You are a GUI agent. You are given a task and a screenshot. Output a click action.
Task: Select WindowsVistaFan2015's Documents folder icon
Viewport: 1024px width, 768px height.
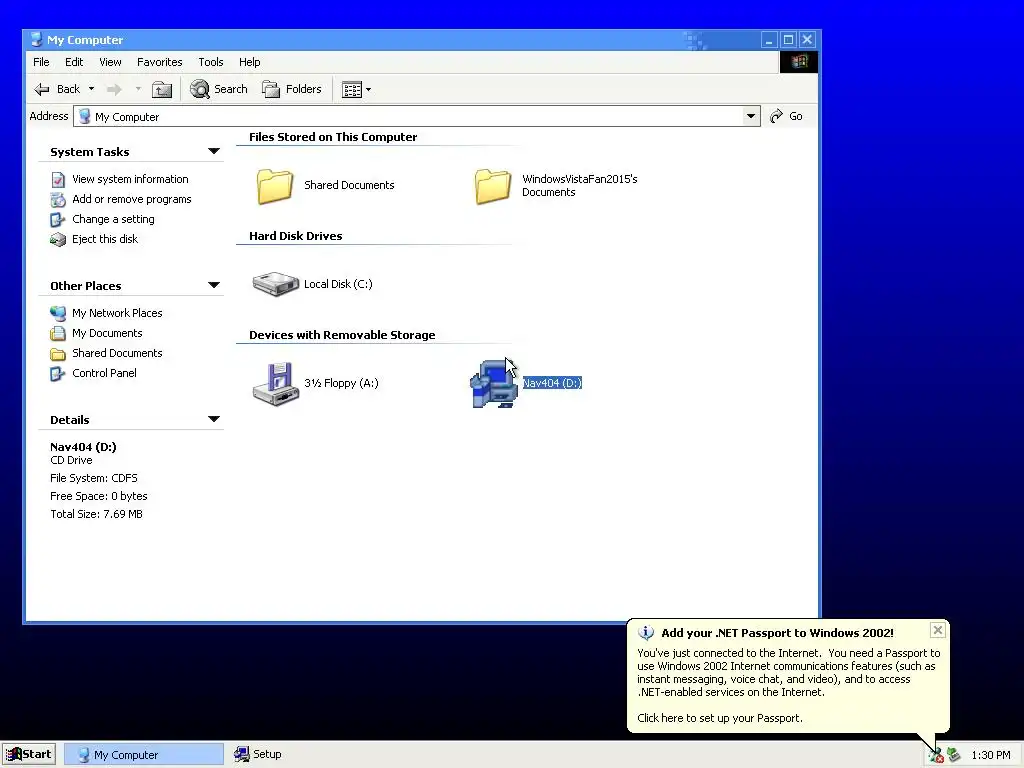493,186
